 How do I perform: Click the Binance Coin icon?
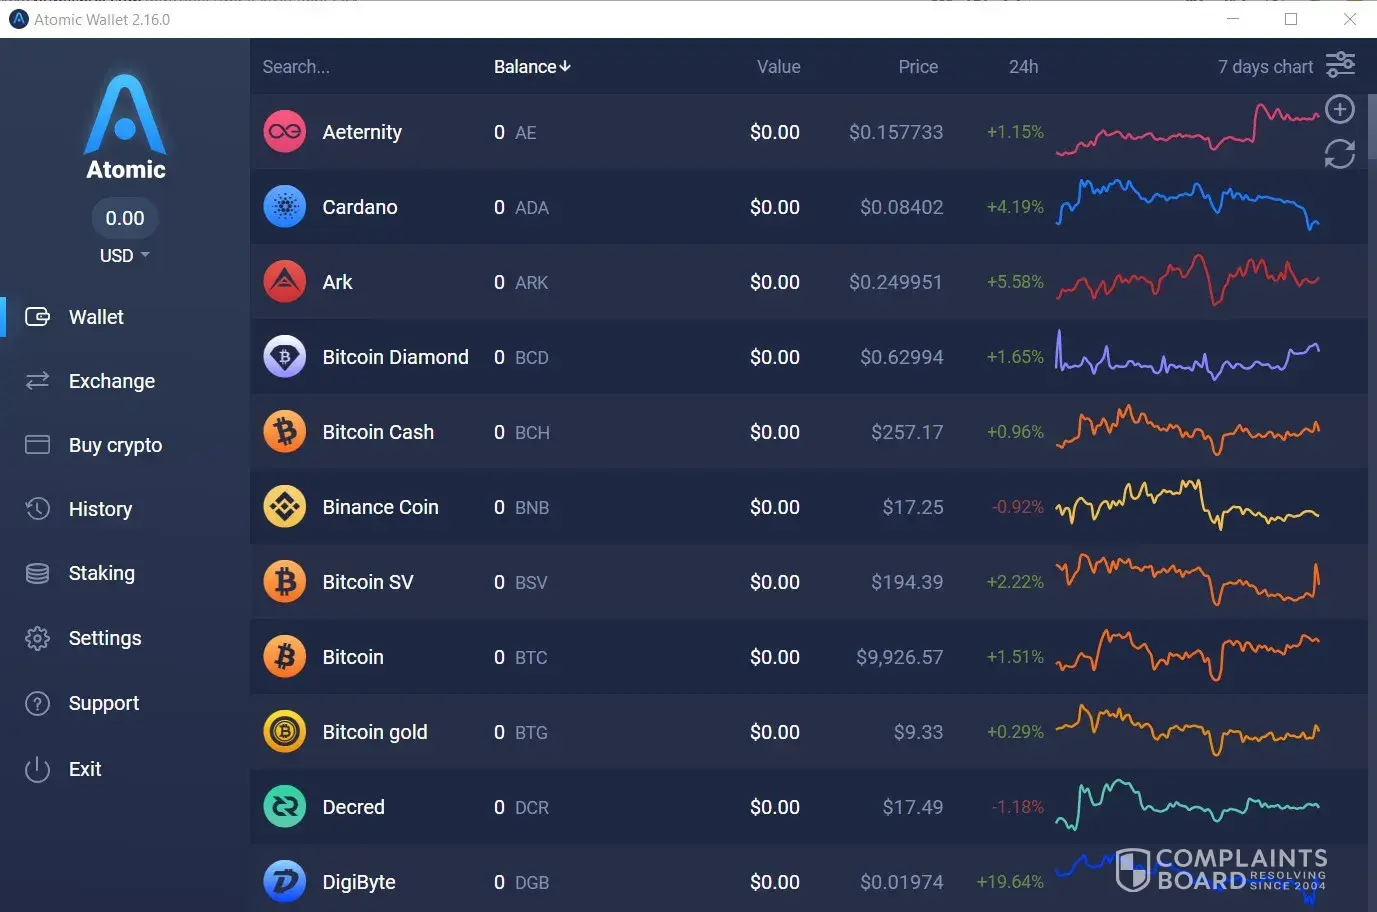pyautogui.click(x=284, y=507)
